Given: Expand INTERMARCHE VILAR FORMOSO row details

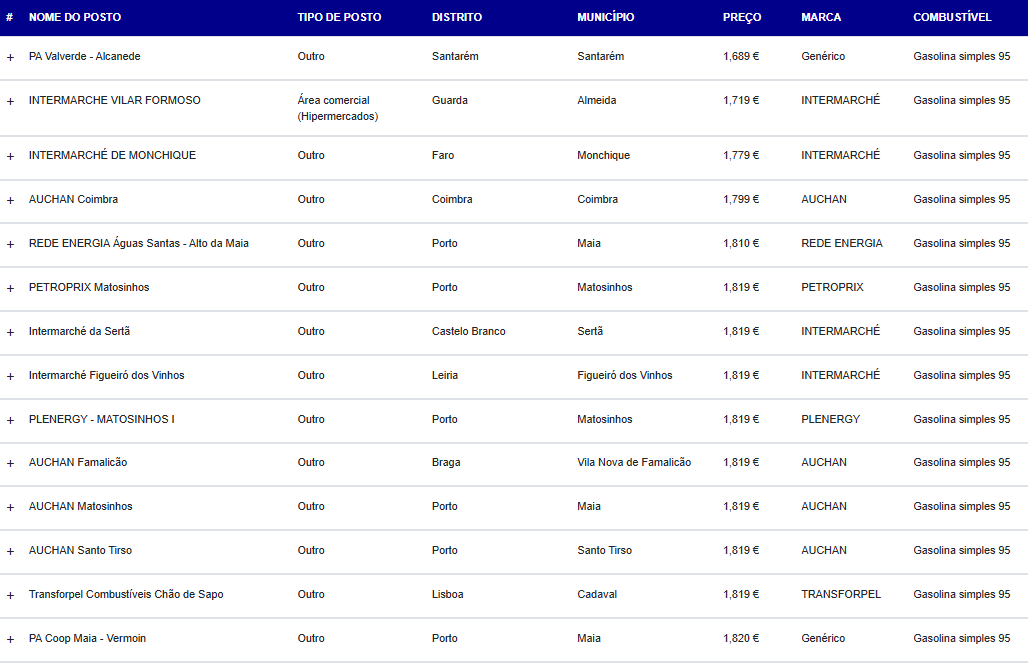Looking at the screenshot, I should [x=10, y=102].
